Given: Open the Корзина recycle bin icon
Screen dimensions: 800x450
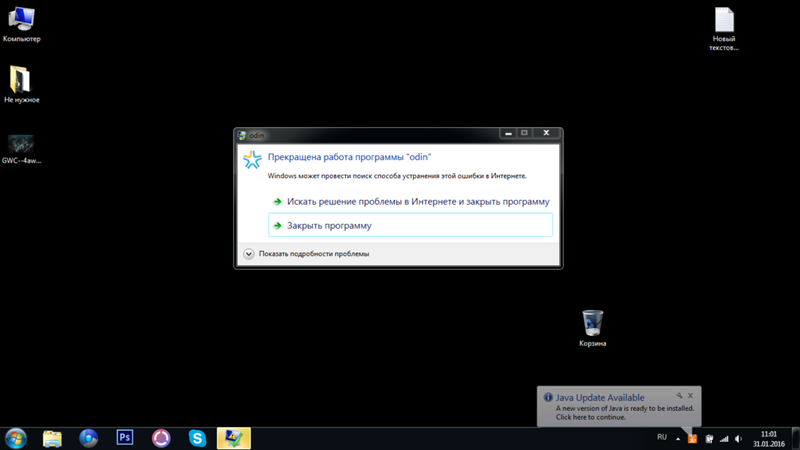Looking at the screenshot, I should [x=592, y=329].
